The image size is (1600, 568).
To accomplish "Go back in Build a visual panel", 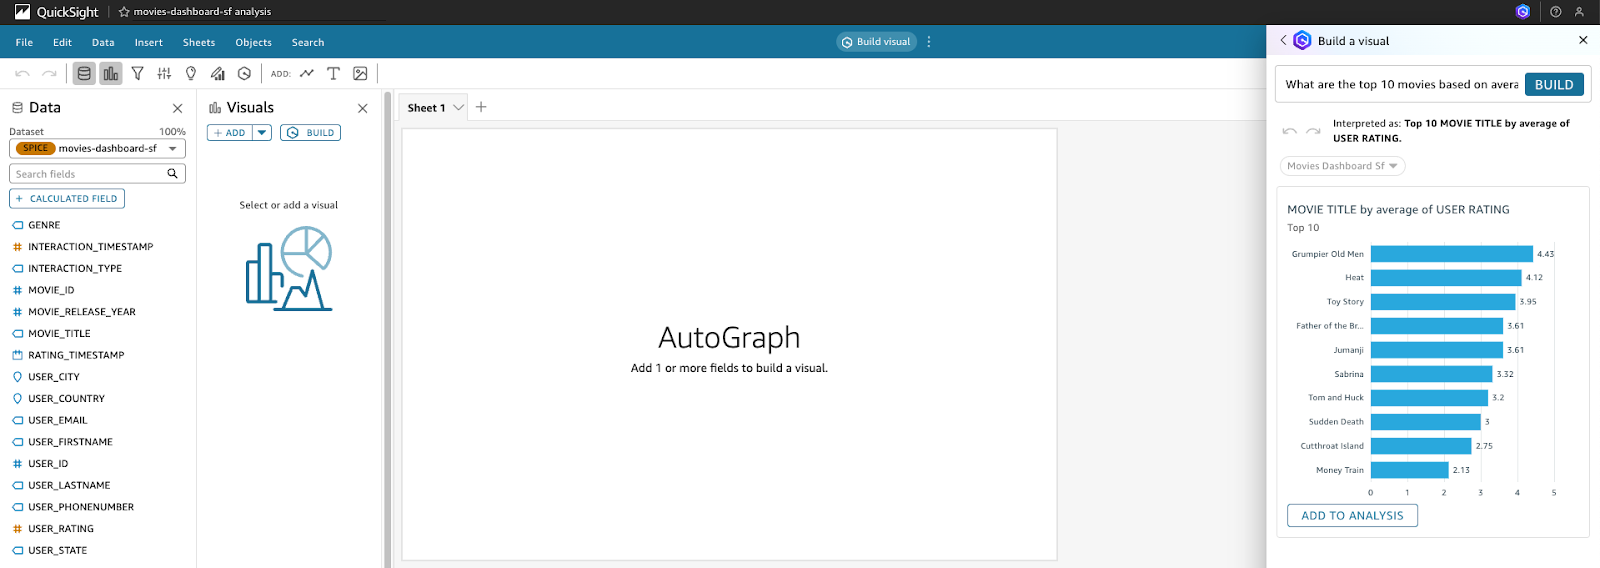I will point(1283,41).
